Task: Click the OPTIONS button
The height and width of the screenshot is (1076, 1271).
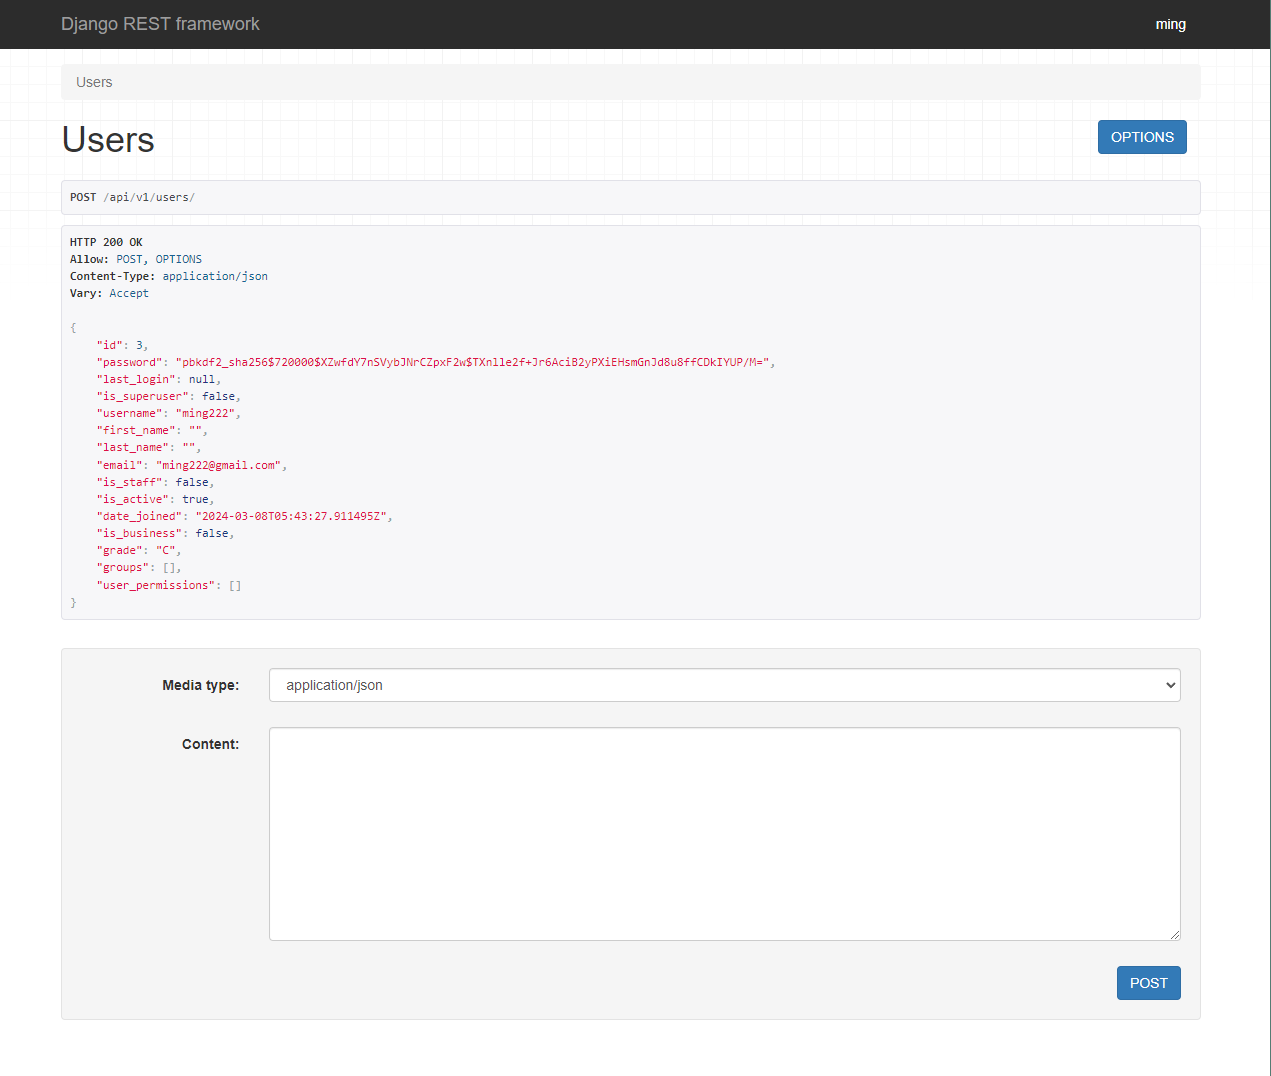Action: [x=1142, y=137]
